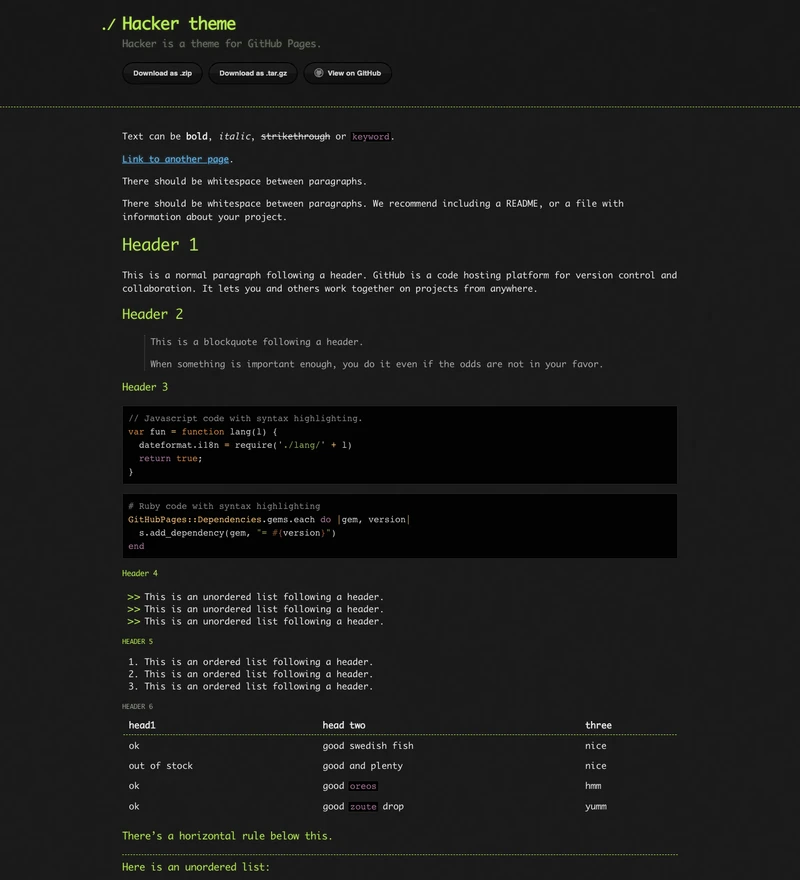Click the 'yumm' table cell
The height and width of the screenshot is (880, 800).
click(x=596, y=806)
